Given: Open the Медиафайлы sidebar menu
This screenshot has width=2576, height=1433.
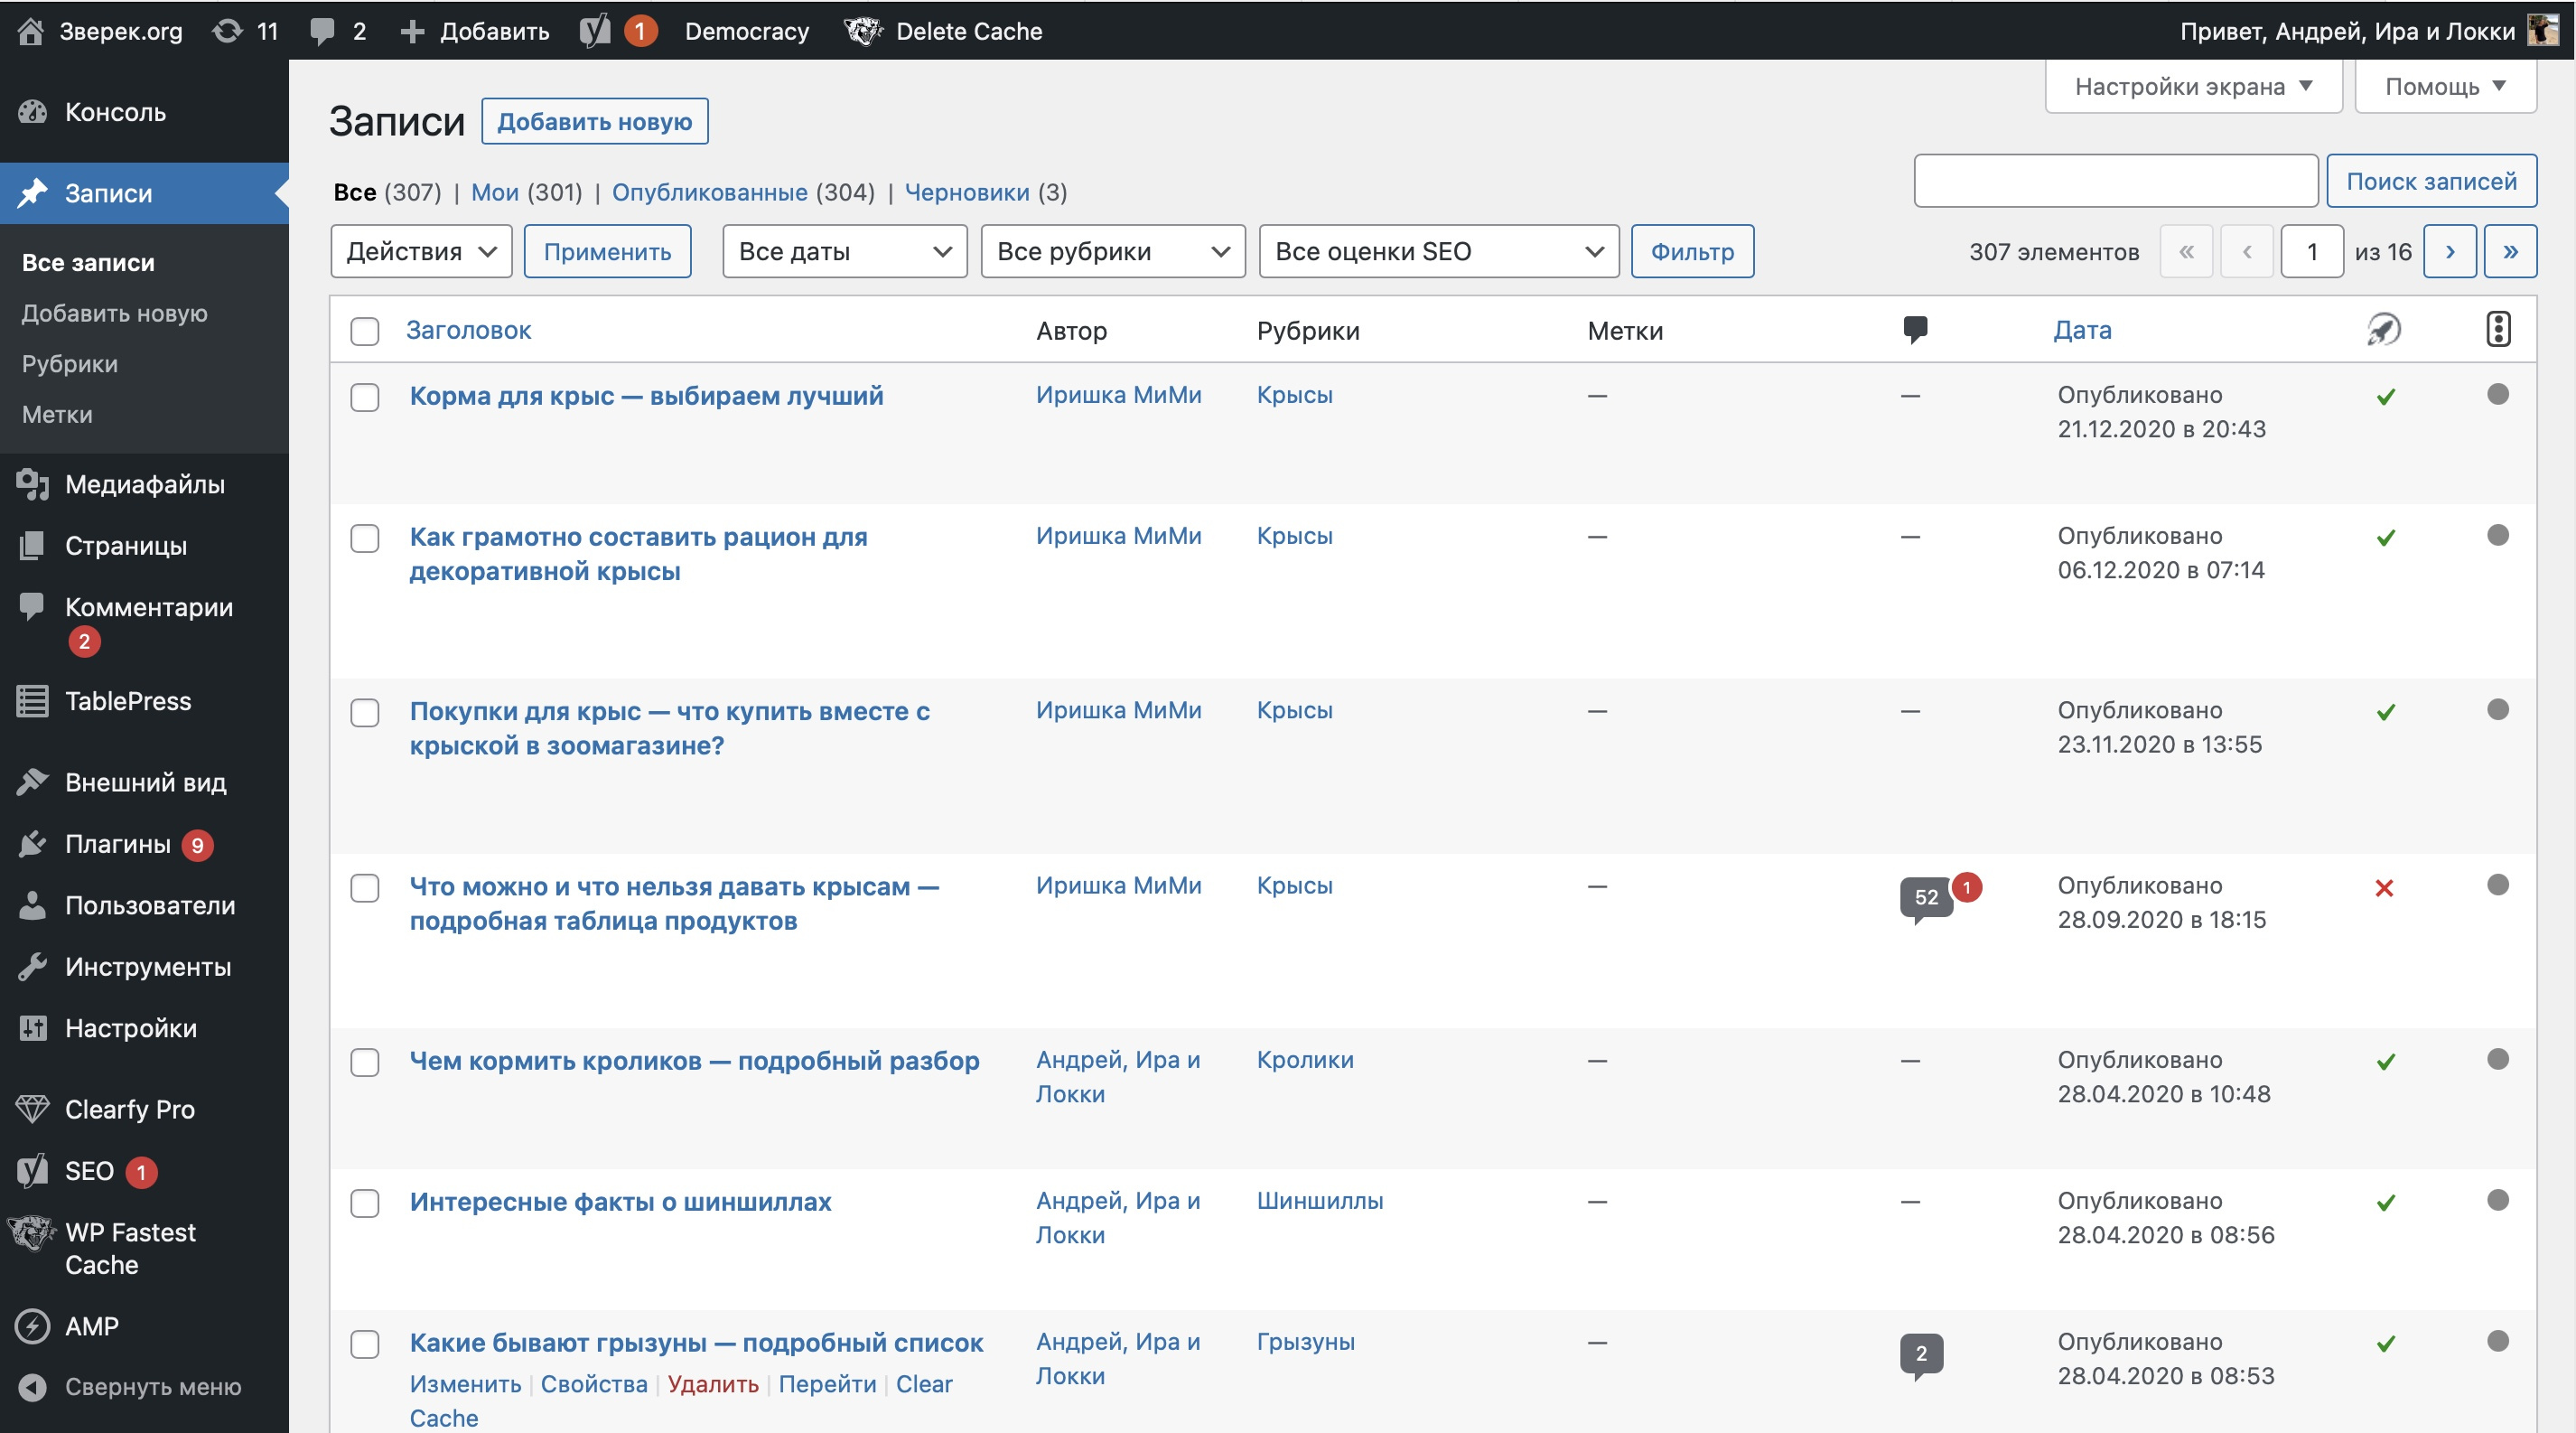Looking at the screenshot, I should coord(144,484).
